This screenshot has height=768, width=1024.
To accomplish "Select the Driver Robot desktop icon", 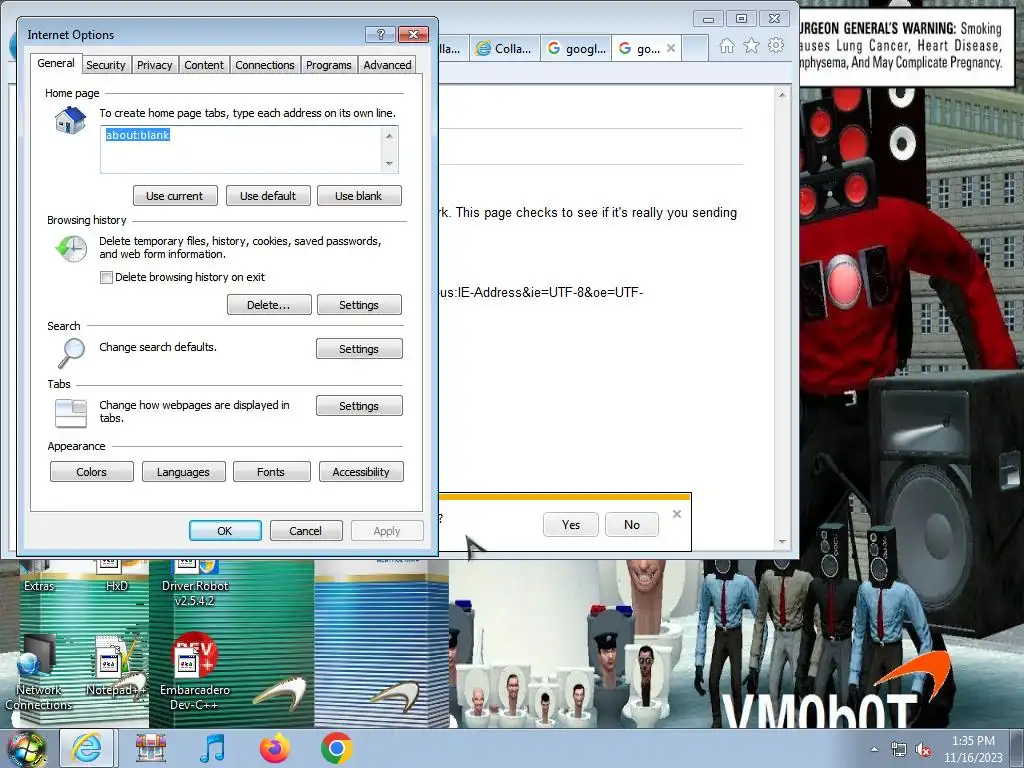I will tap(195, 583).
